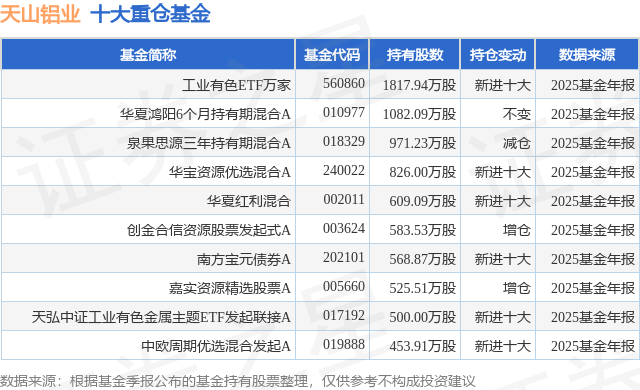640x390 pixels.
Task: Click the 持仓变动 column header
Action: 498,55
